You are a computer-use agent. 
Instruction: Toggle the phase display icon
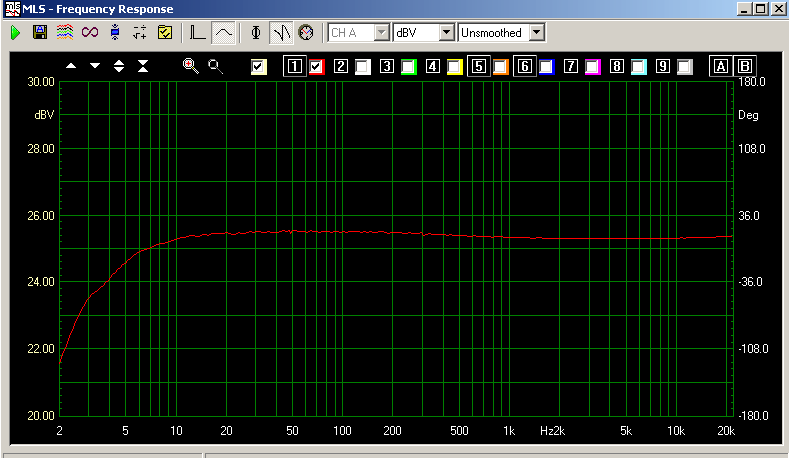[x=256, y=33]
